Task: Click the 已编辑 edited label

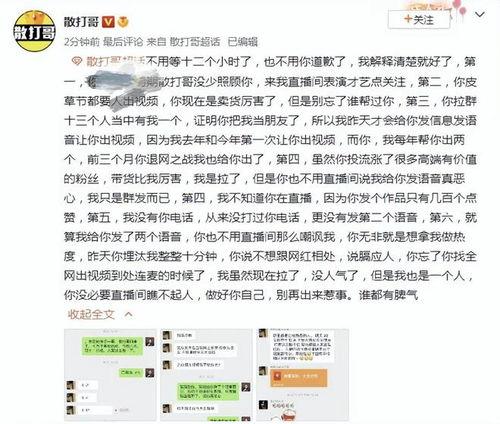Action: (x=243, y=42)
